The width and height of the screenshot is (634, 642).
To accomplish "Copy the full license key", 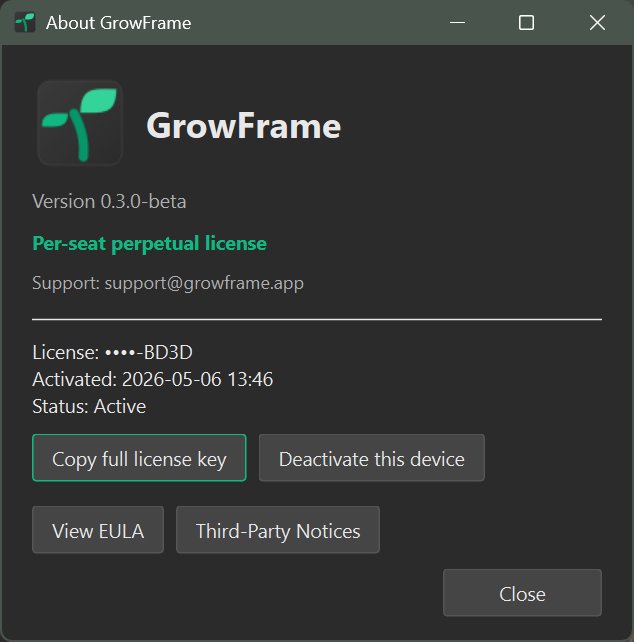I will pyautogui.click(x=139, y=458).
